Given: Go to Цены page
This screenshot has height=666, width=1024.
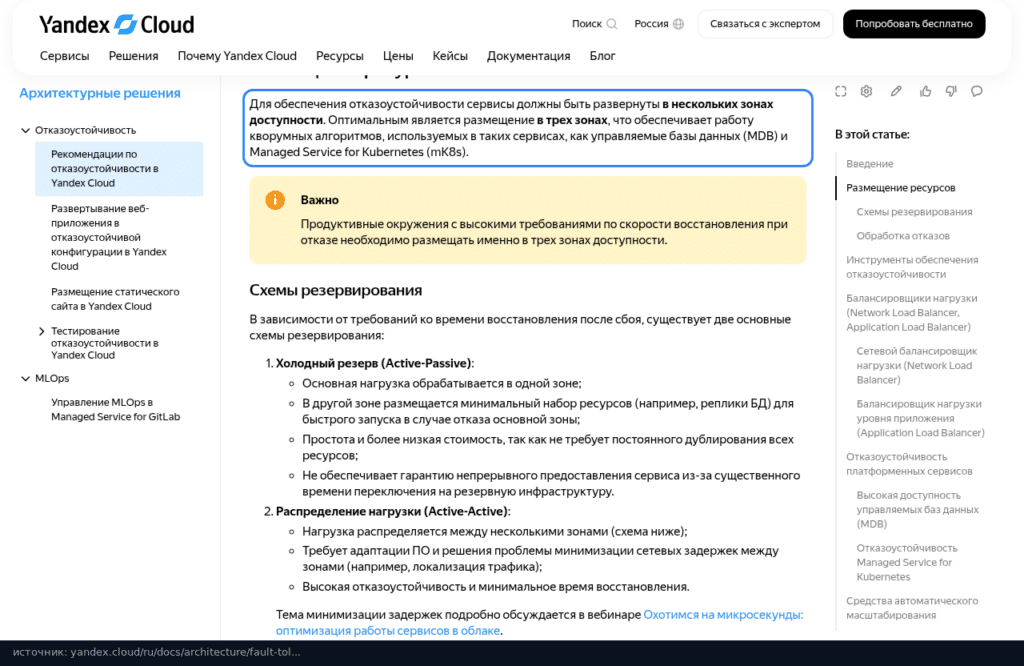Looking at the screenshot, I should [398, 56].
